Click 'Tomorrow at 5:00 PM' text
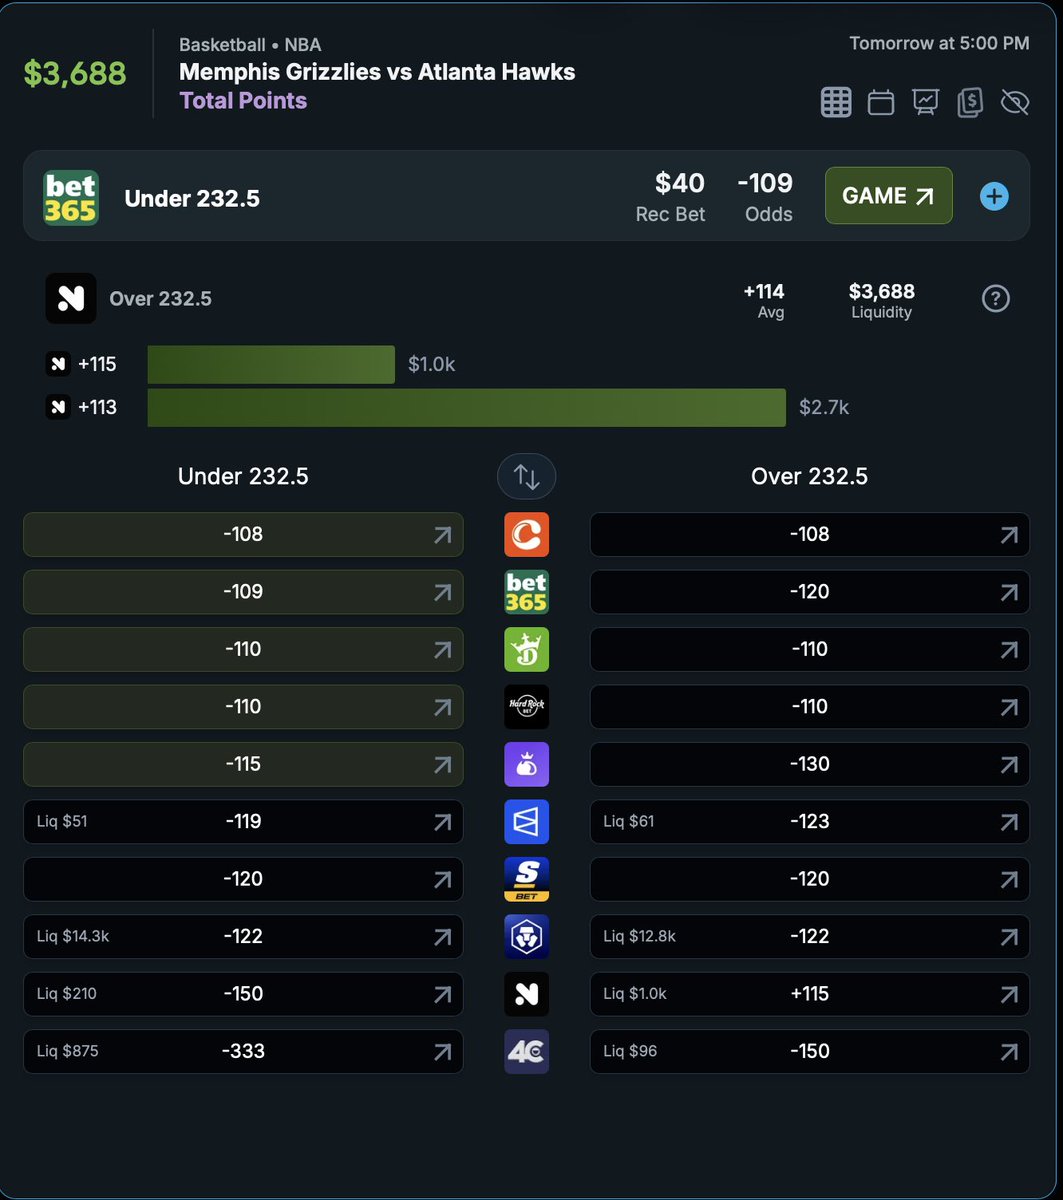 click(939, 43)
